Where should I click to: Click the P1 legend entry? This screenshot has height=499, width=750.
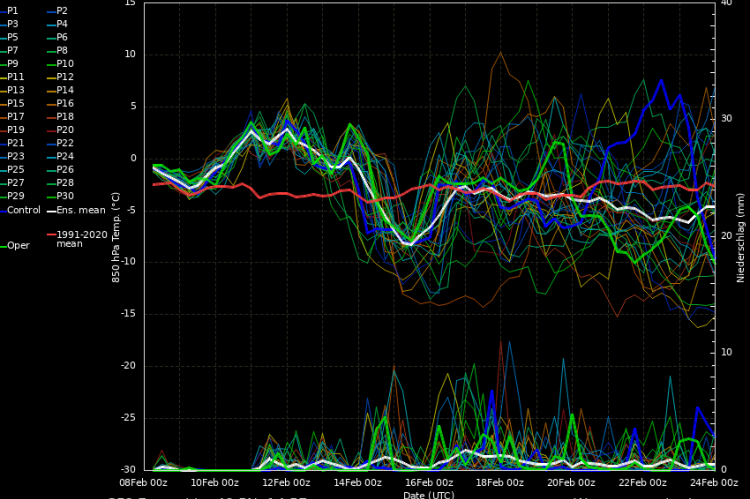[x=12, y=10]
